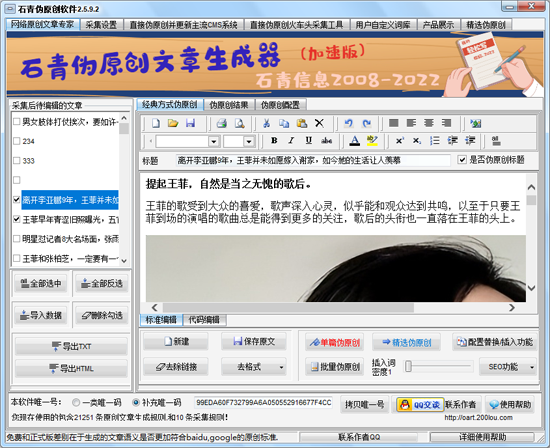
Task: Toggle Bold formatting
Action: [274, 141]
